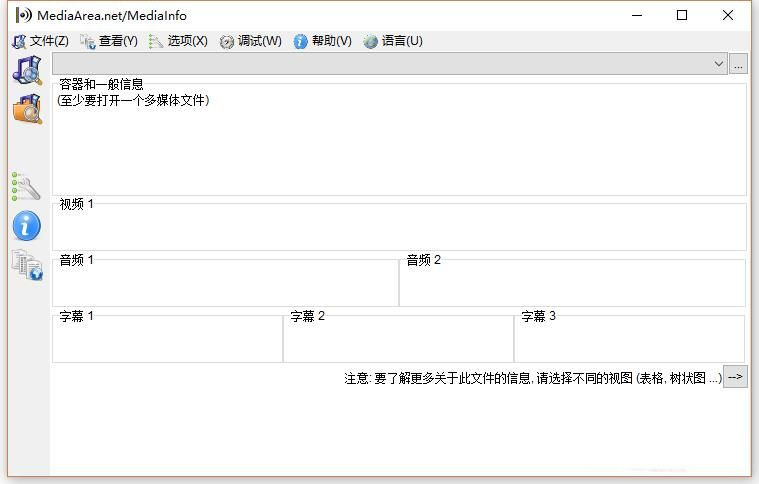Open the 查看(Y) menu
Screen dimensions: 759x484
click(109, 41)
